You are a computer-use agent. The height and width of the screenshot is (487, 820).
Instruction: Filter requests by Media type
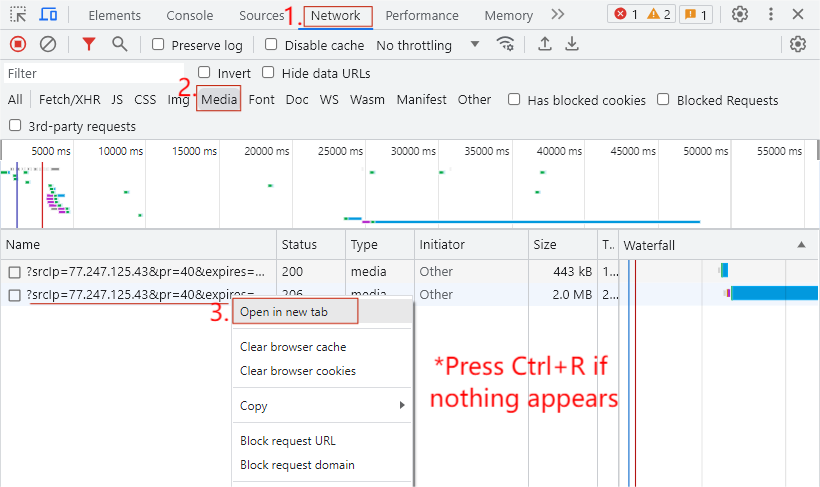click(219, 100)
